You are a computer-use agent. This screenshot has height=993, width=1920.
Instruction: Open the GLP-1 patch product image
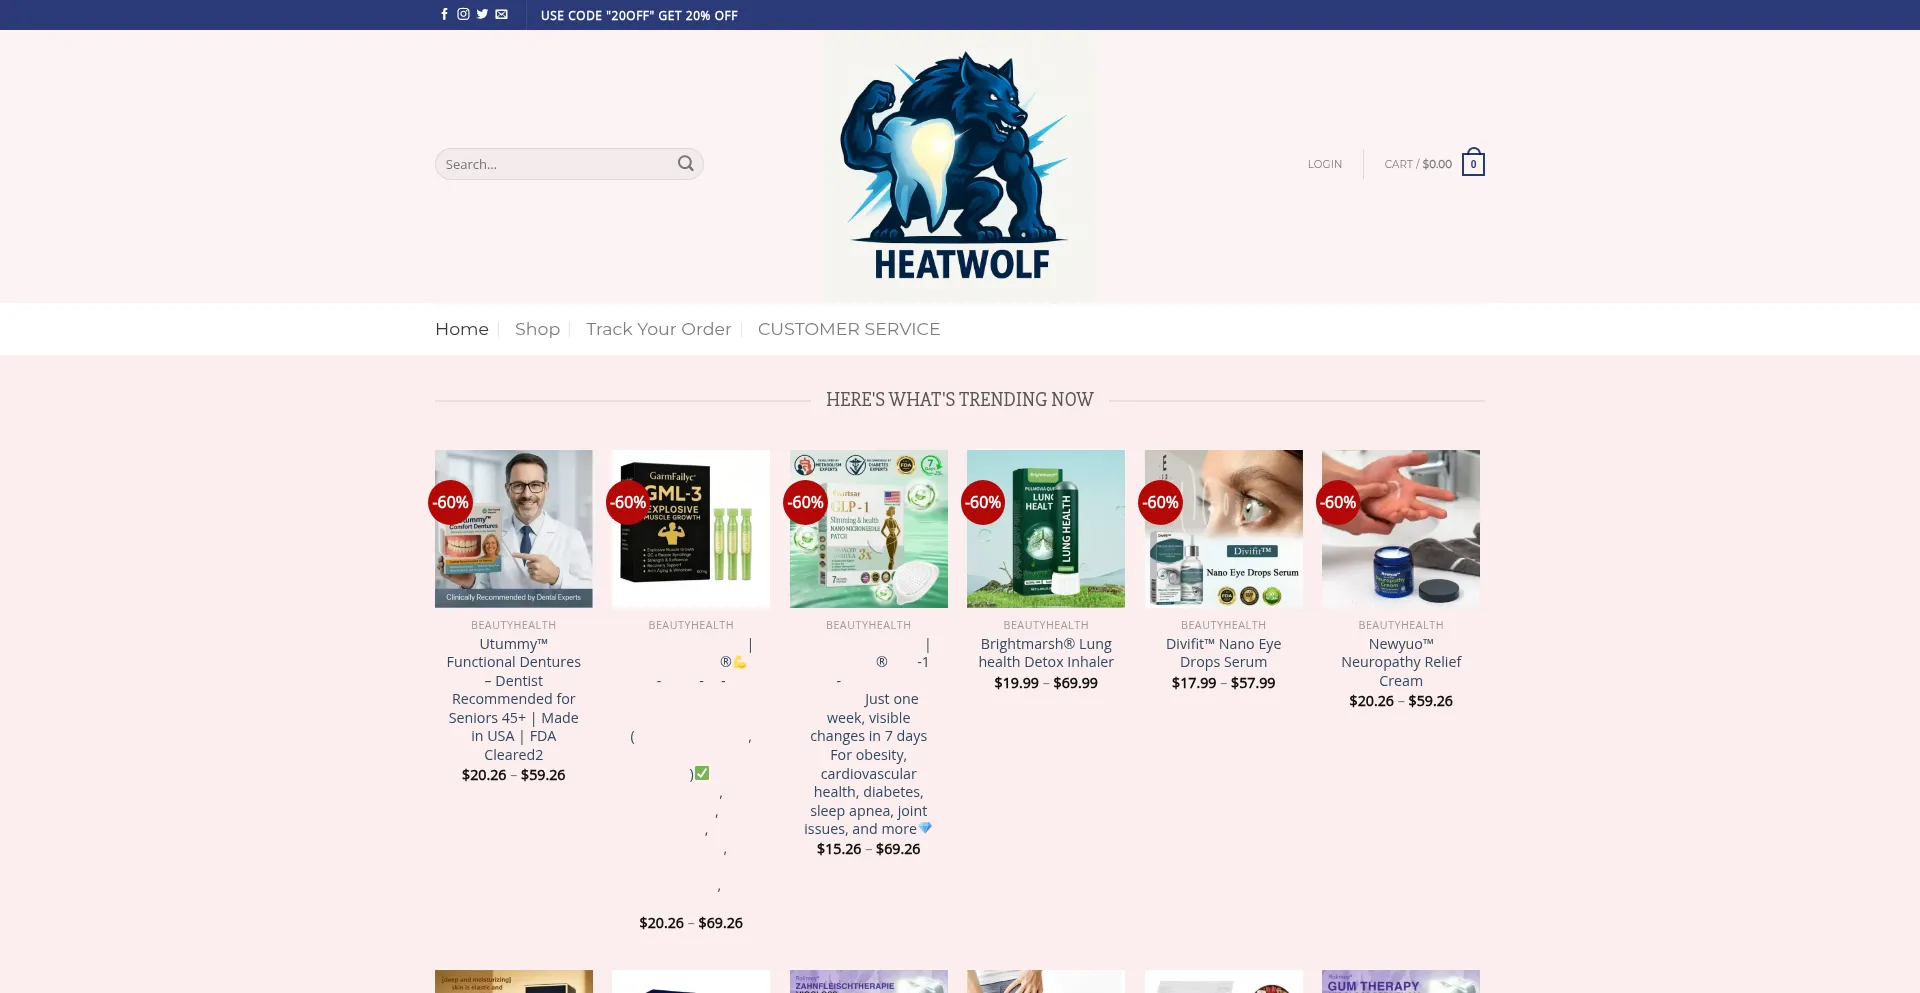click(868, 529)
